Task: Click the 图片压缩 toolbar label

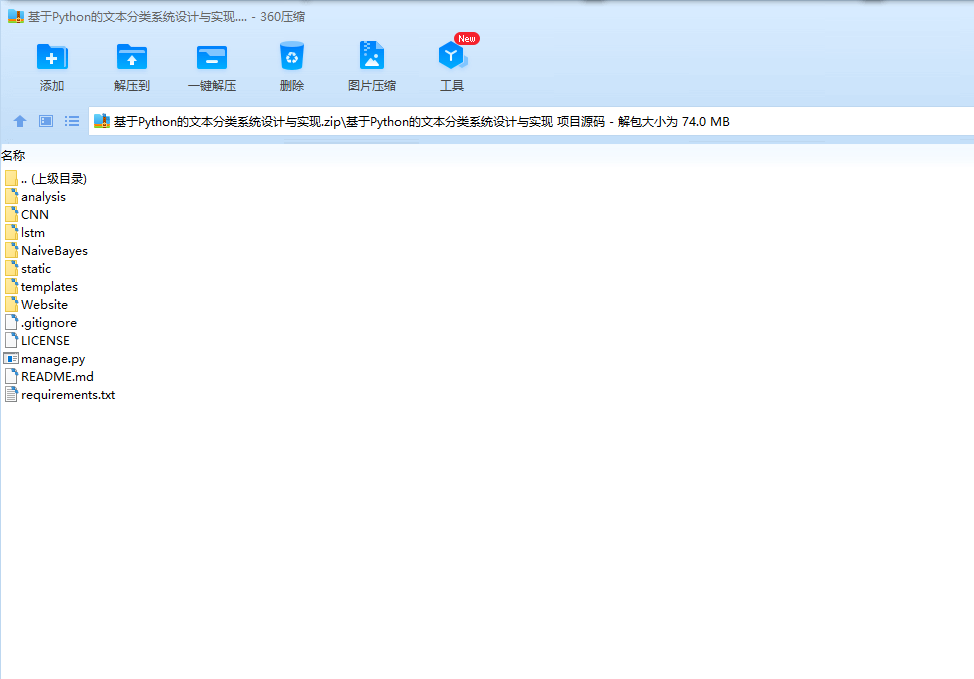Action: pos(371,86)
